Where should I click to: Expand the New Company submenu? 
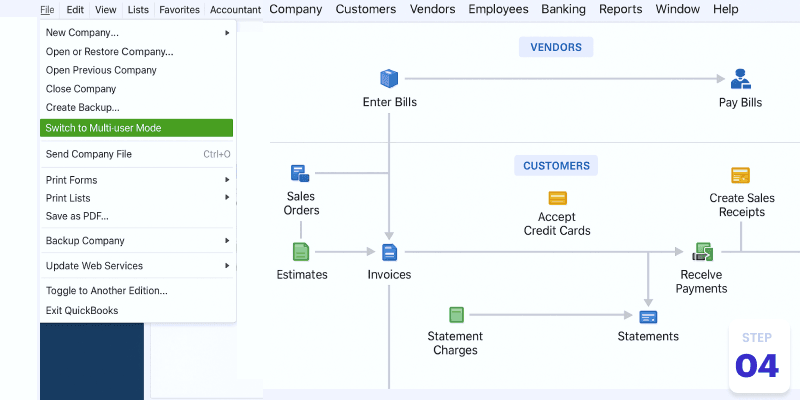point(136,32)
